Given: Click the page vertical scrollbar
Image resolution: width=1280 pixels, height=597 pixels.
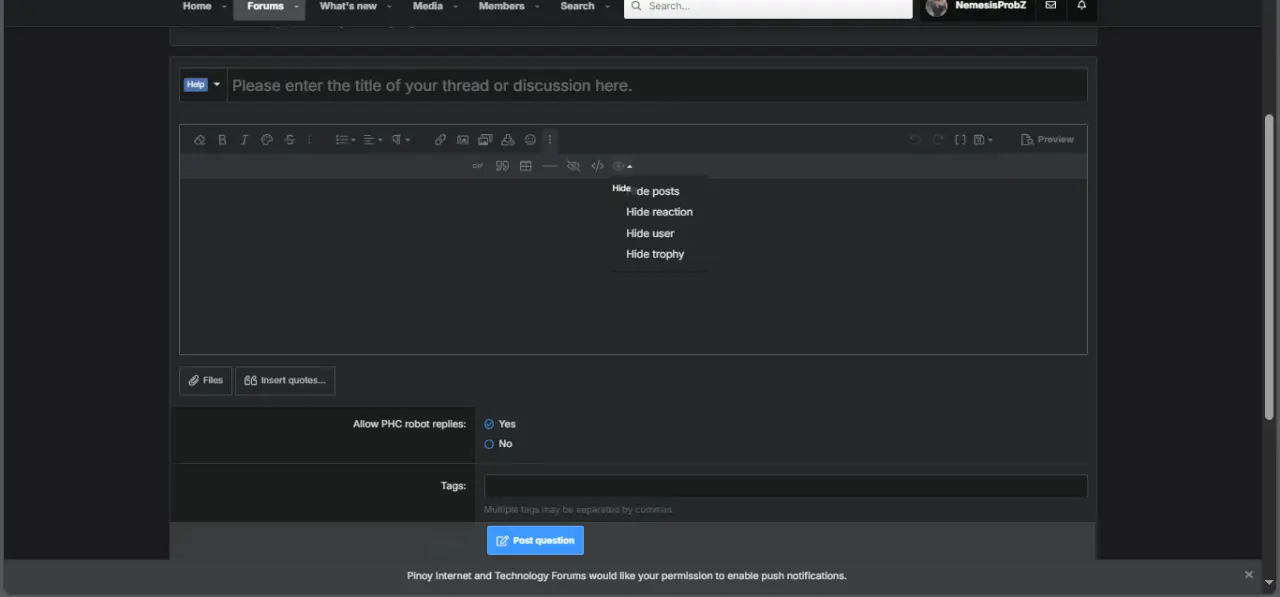Looking at the screenshot, I should tap(1270, 266).
